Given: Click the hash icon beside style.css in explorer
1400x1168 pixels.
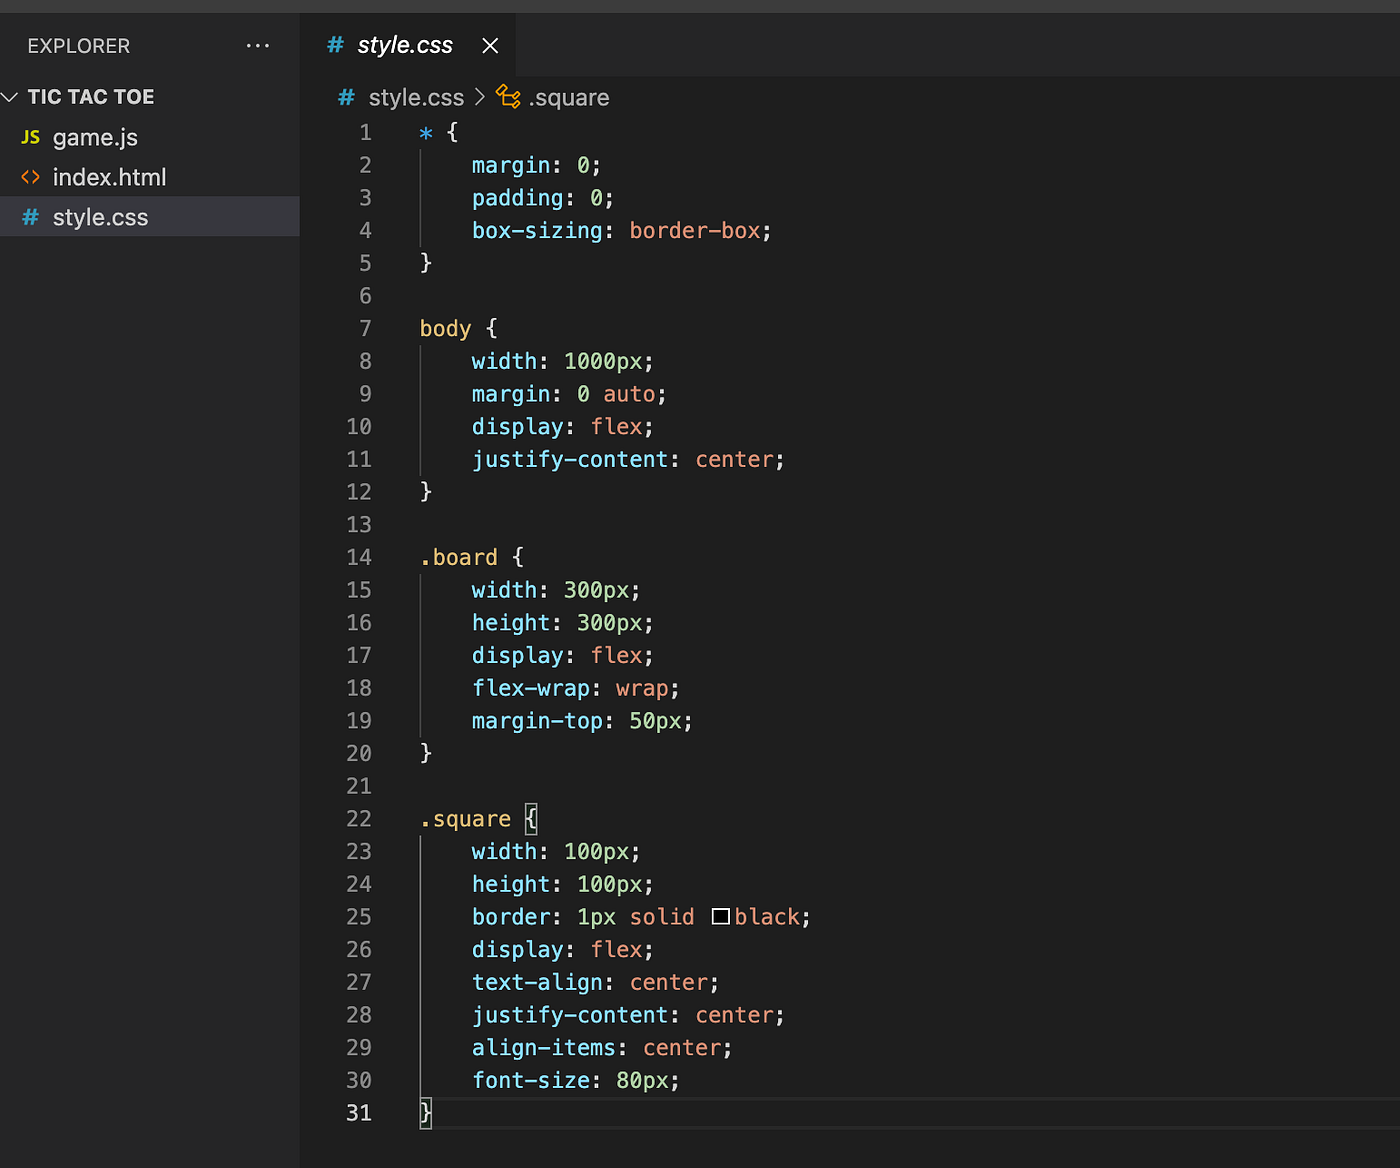Looking at the screenshot, I should click(x=31, y=217).
